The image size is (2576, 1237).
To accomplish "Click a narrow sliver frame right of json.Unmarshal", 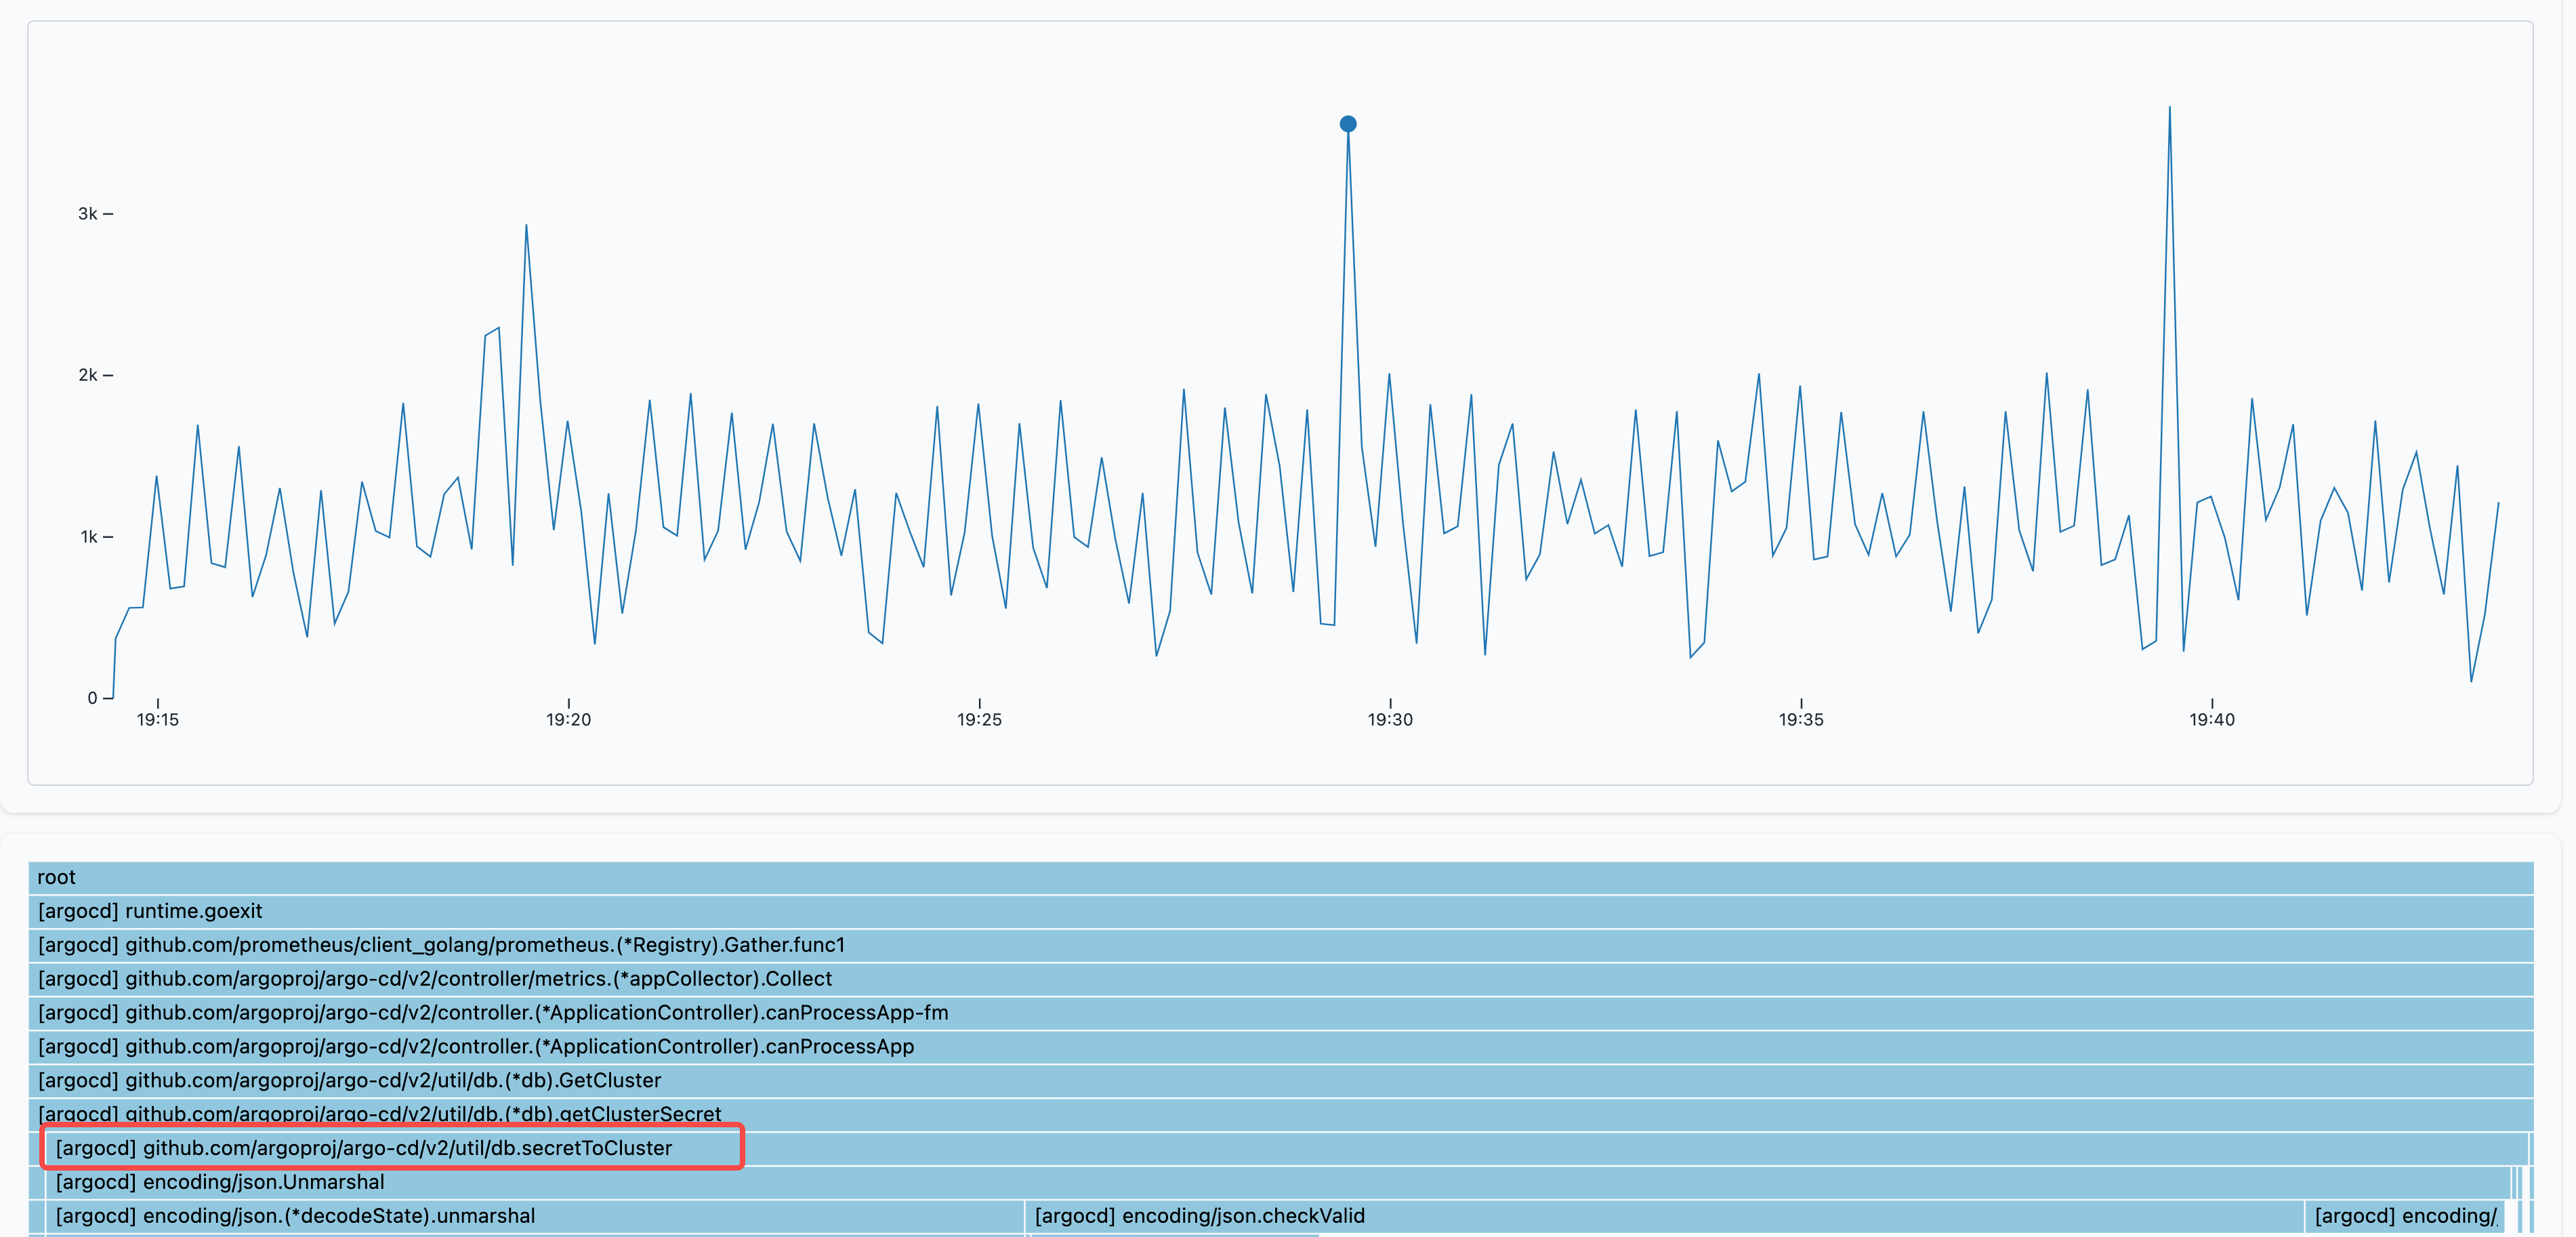I will [2520, 1182].
